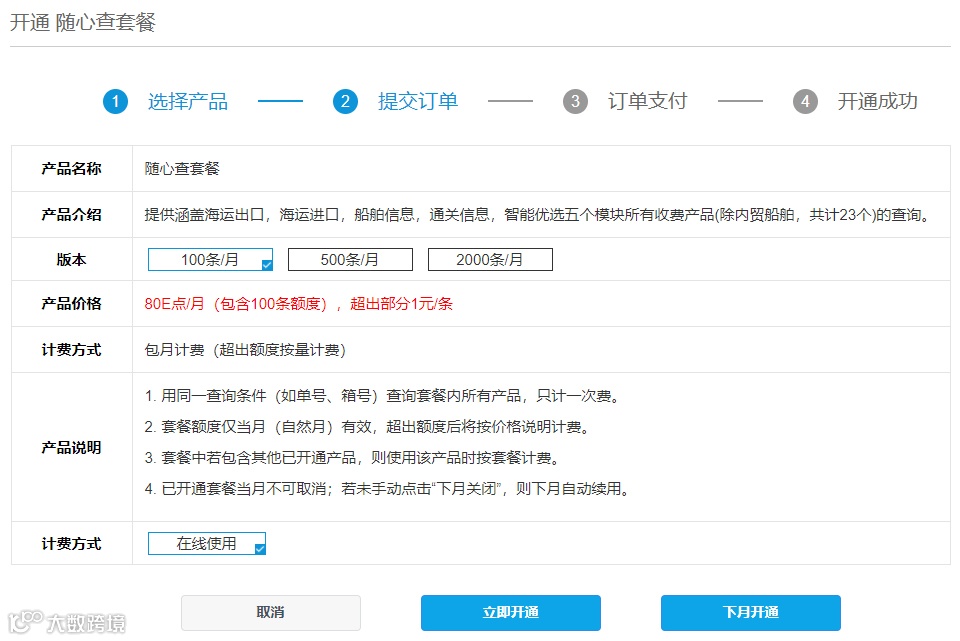The height and width of the screenshot is (641, 960).
Task: Click note 1 about 用同一查询条件
Action: [384, 396]
